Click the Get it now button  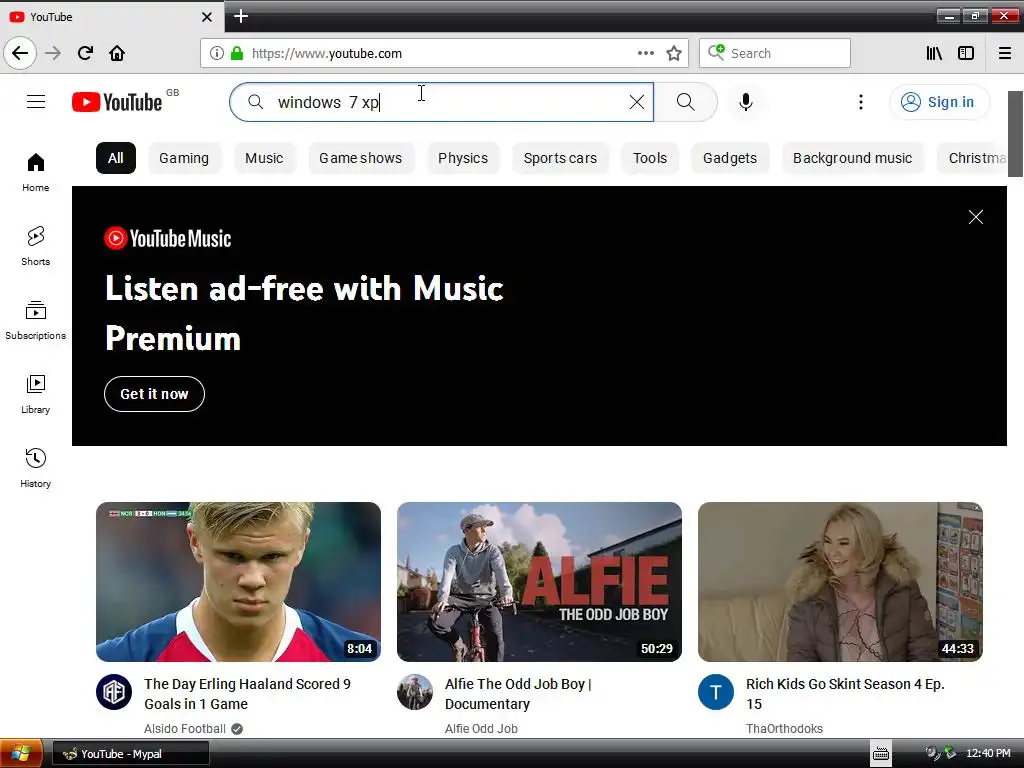click(154, 394)
